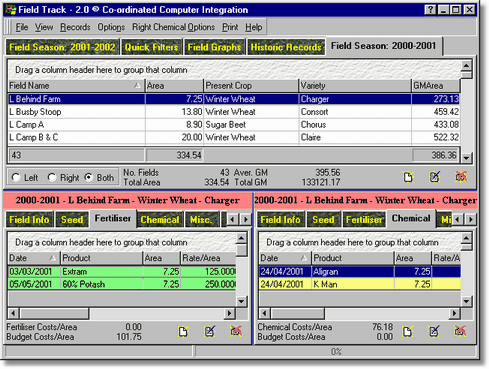The image size is (489, 369).
Task: Open the View menu
Action: click(x=44, y=27)
